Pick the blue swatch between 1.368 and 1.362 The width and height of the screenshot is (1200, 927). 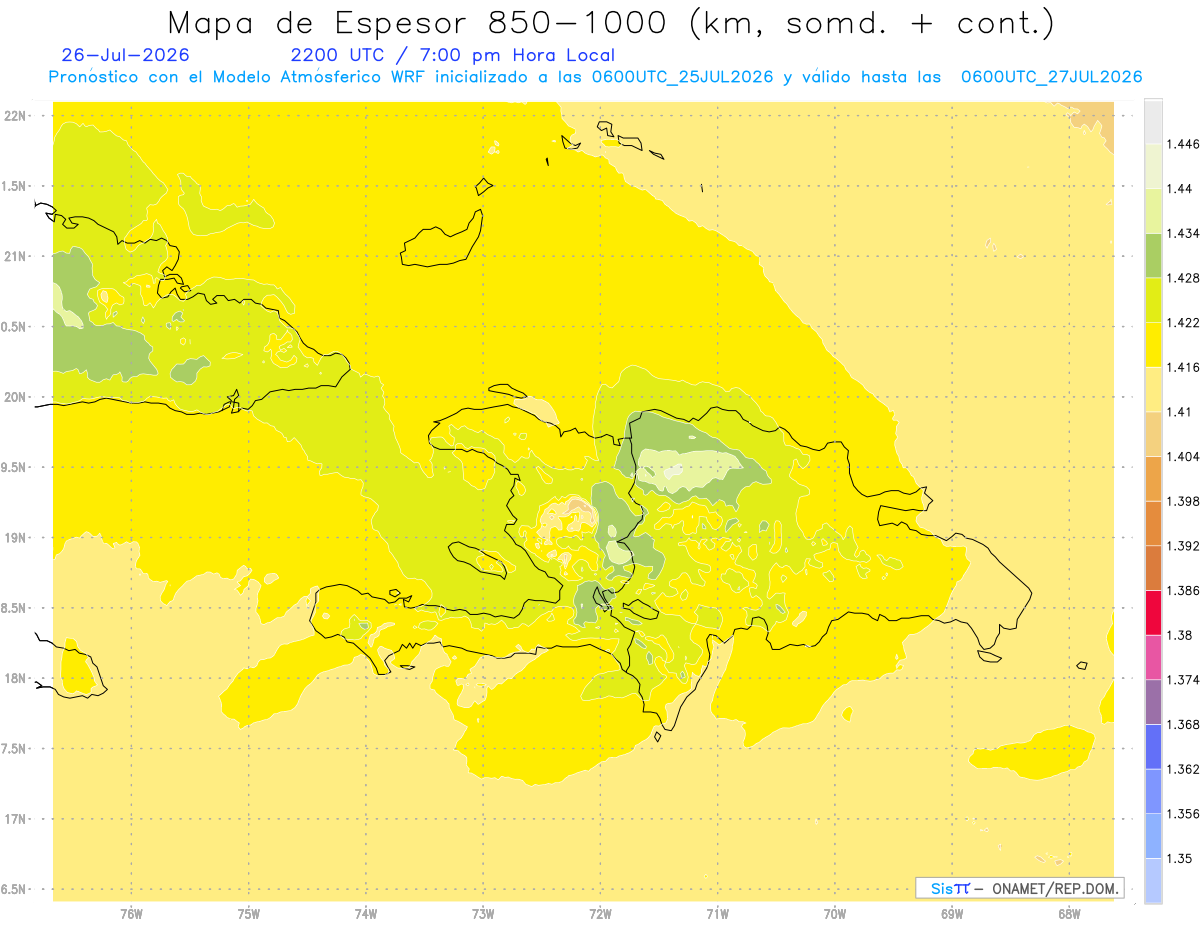tap(1153, 746)
